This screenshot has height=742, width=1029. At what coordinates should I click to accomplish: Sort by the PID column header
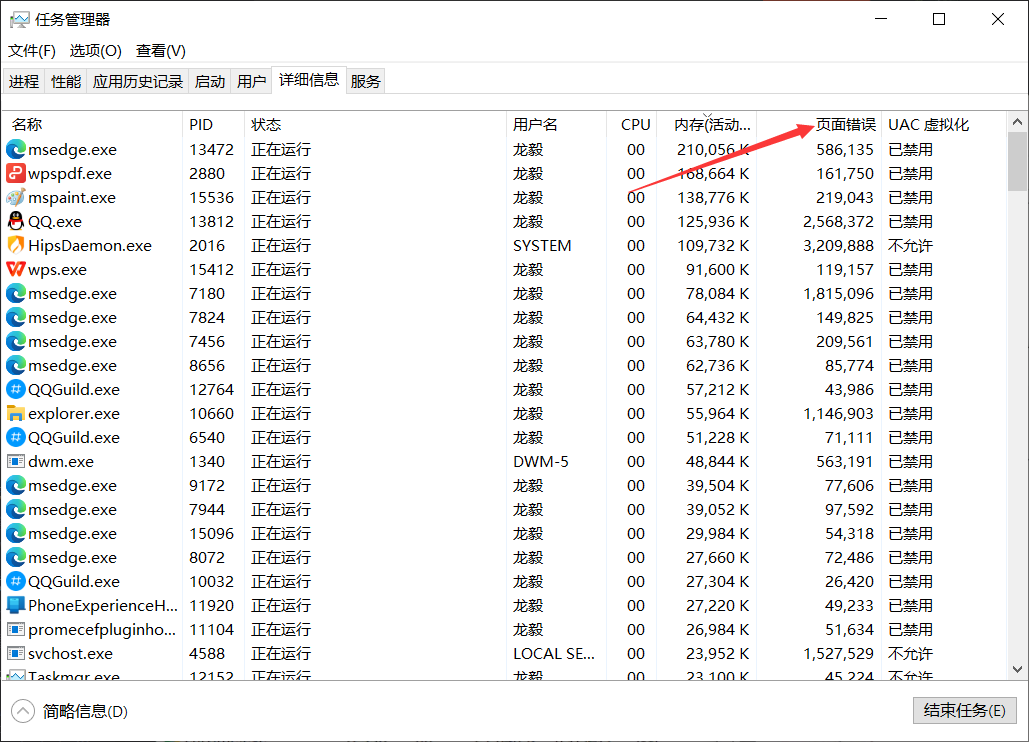(213, 125)
